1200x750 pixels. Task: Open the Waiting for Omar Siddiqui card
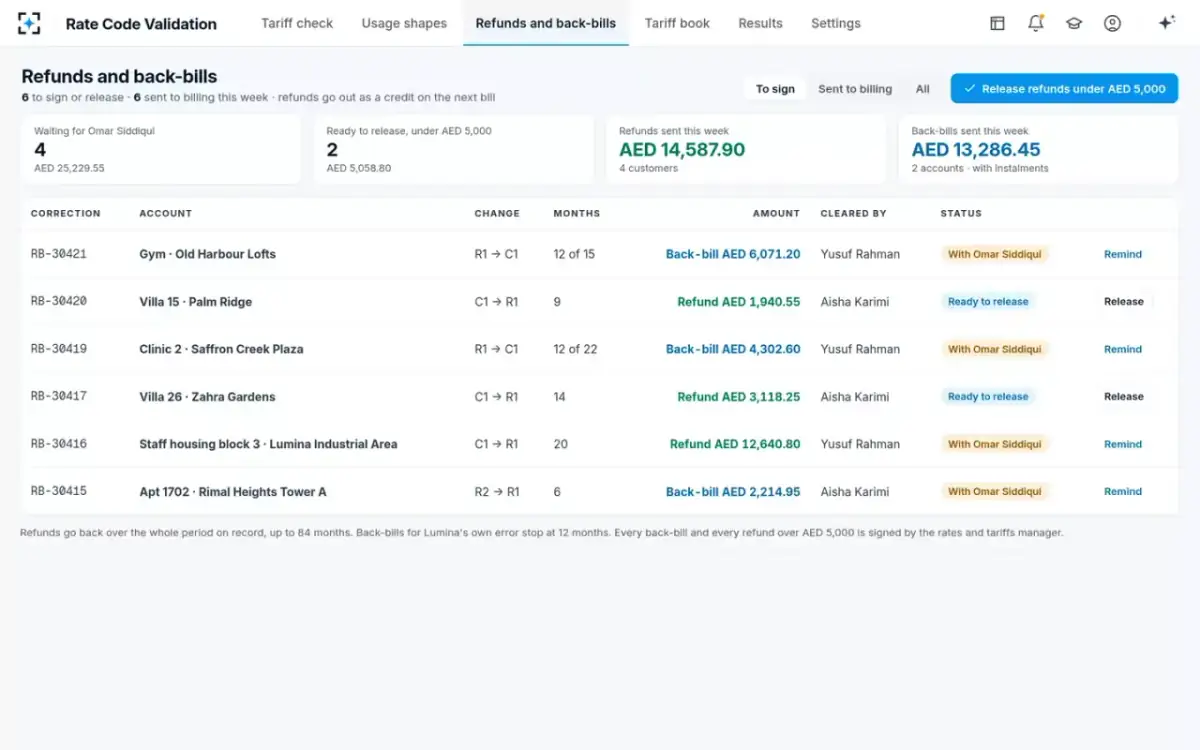click(x=161, y=149)
